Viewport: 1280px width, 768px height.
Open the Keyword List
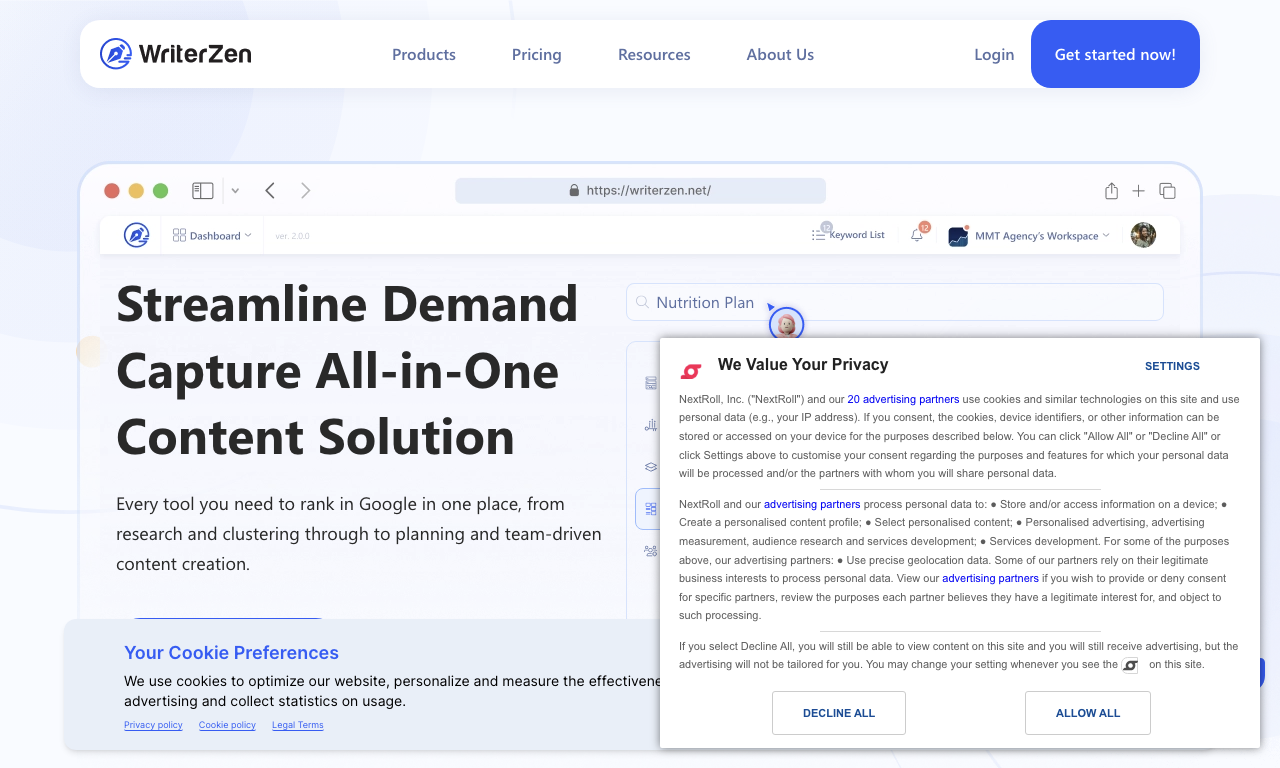(848, 235)
